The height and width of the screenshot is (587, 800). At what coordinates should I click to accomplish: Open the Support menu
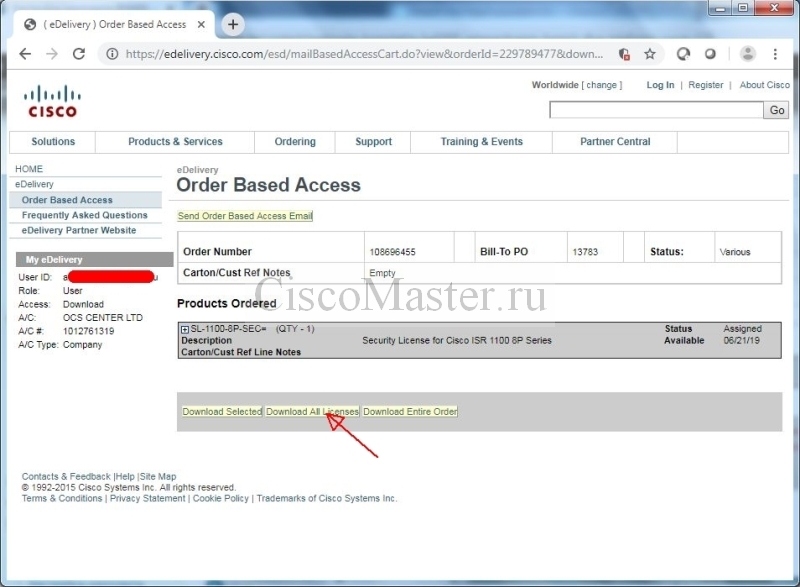373,141
